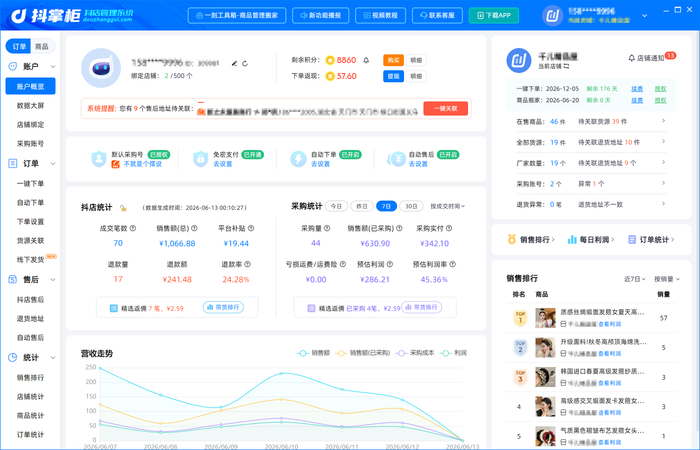Select the 30日 period option
The width and height of the screenshot is (700, 450).
click(411, 206)
